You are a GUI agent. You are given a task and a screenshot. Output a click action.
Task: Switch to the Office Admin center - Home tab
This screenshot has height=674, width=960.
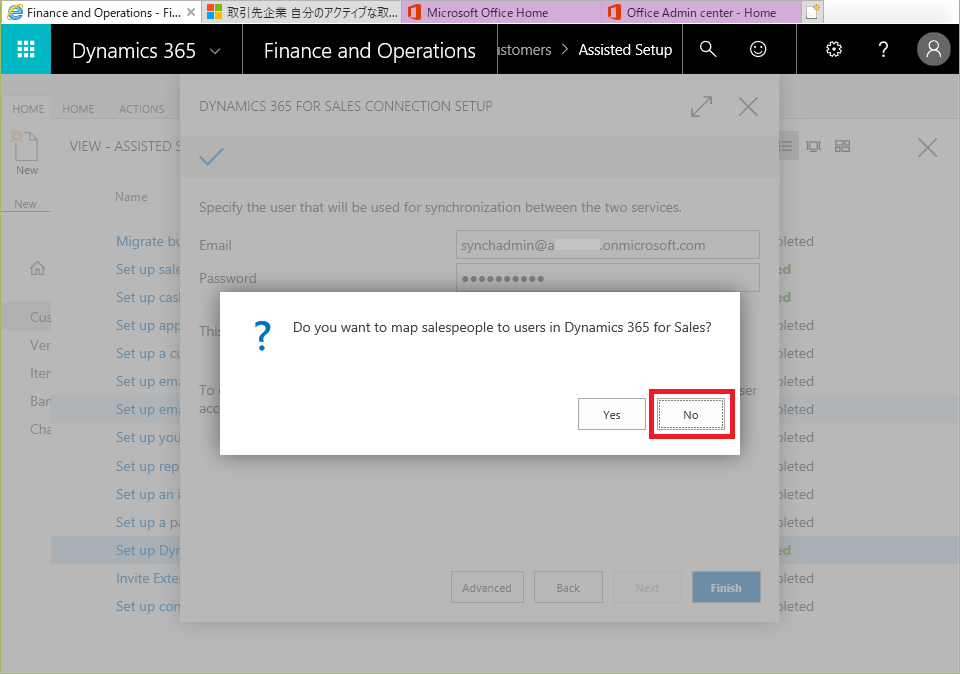[701, 12]
